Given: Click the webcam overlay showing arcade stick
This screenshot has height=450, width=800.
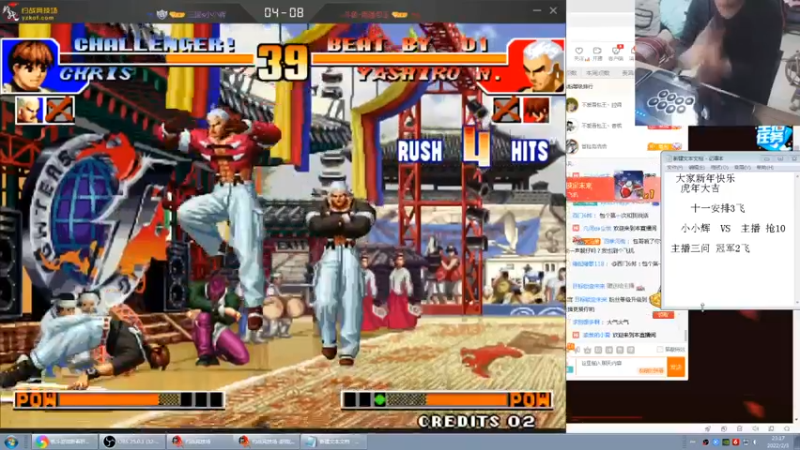Looking at the screenshot, I should [x=717, y=62].
